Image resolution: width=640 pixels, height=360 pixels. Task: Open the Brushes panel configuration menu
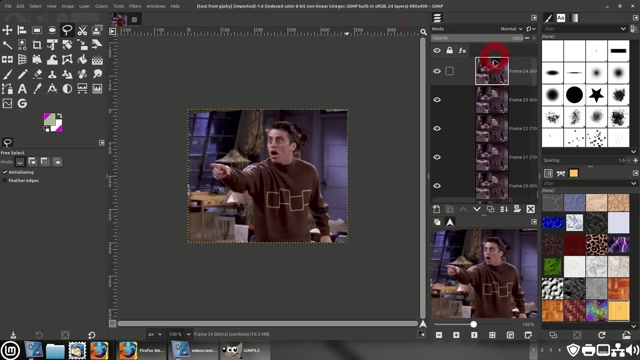point(636,18)
